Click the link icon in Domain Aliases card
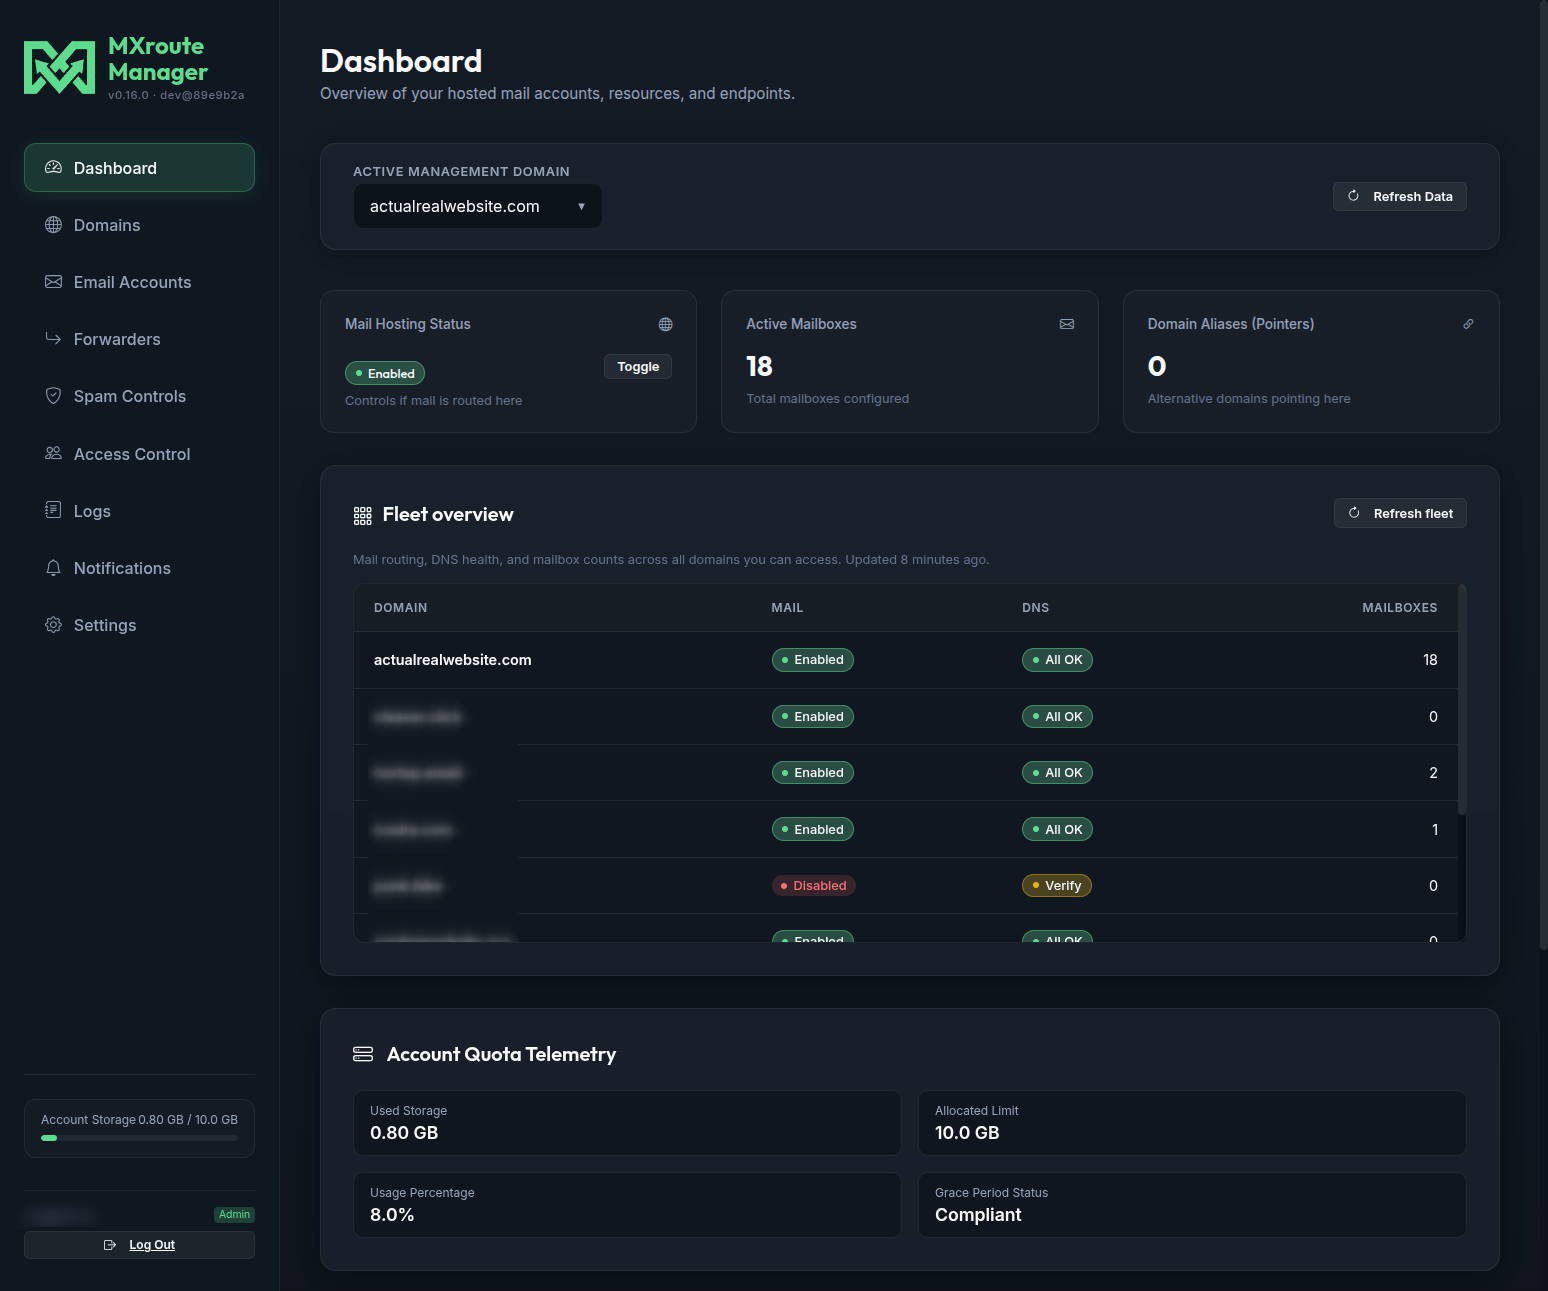Image resolution: width=1548 pixels, height=1291 pixels. tap(1468, 324)
